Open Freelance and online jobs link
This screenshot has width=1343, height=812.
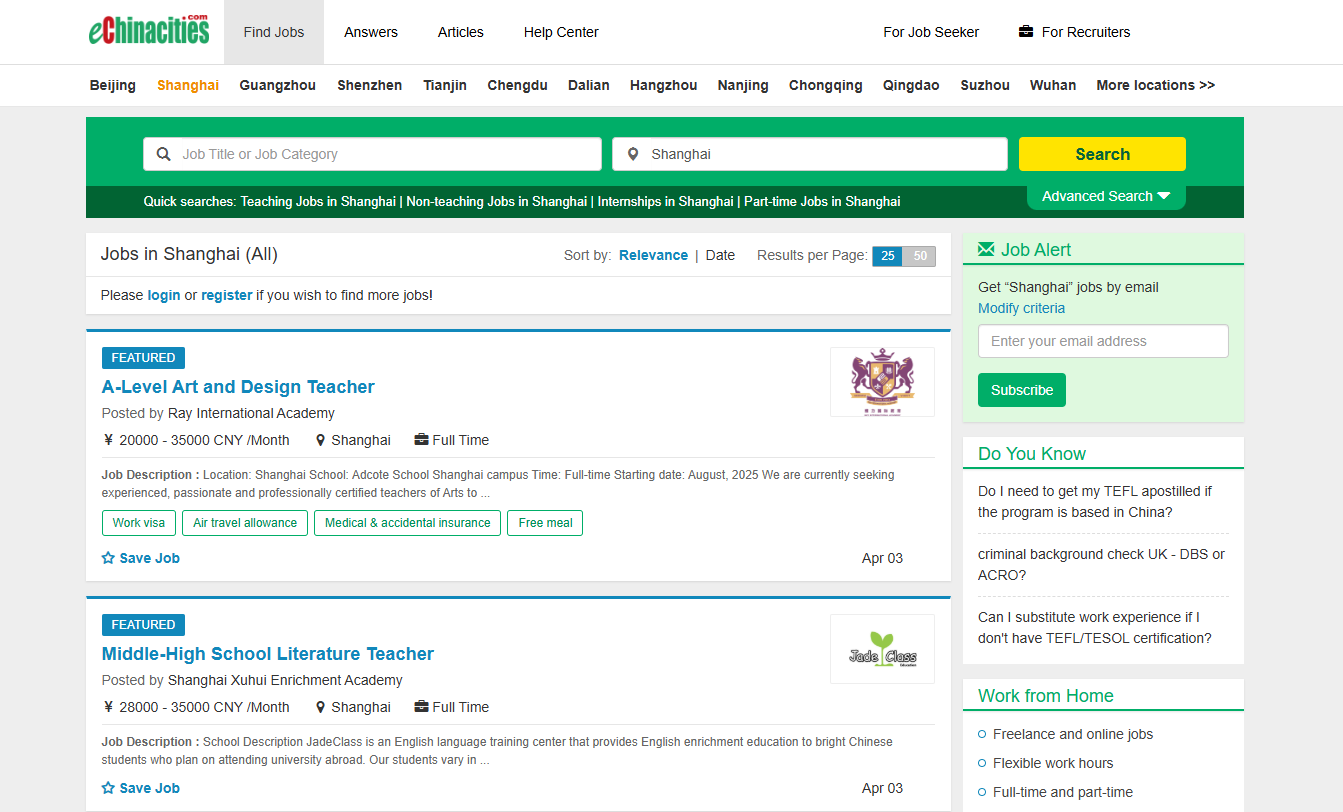[x=1073, y=734]
